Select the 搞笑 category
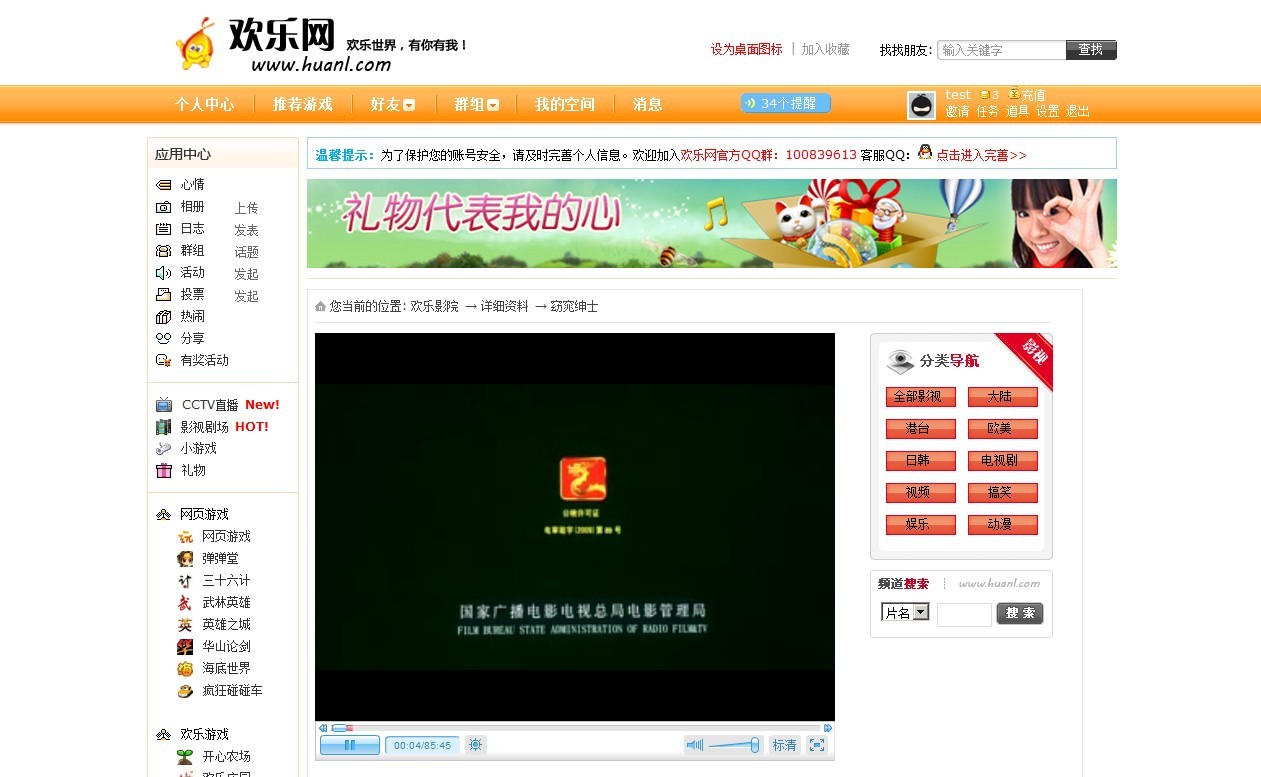Screen dimensions: 1261x777 (1002, 493)
